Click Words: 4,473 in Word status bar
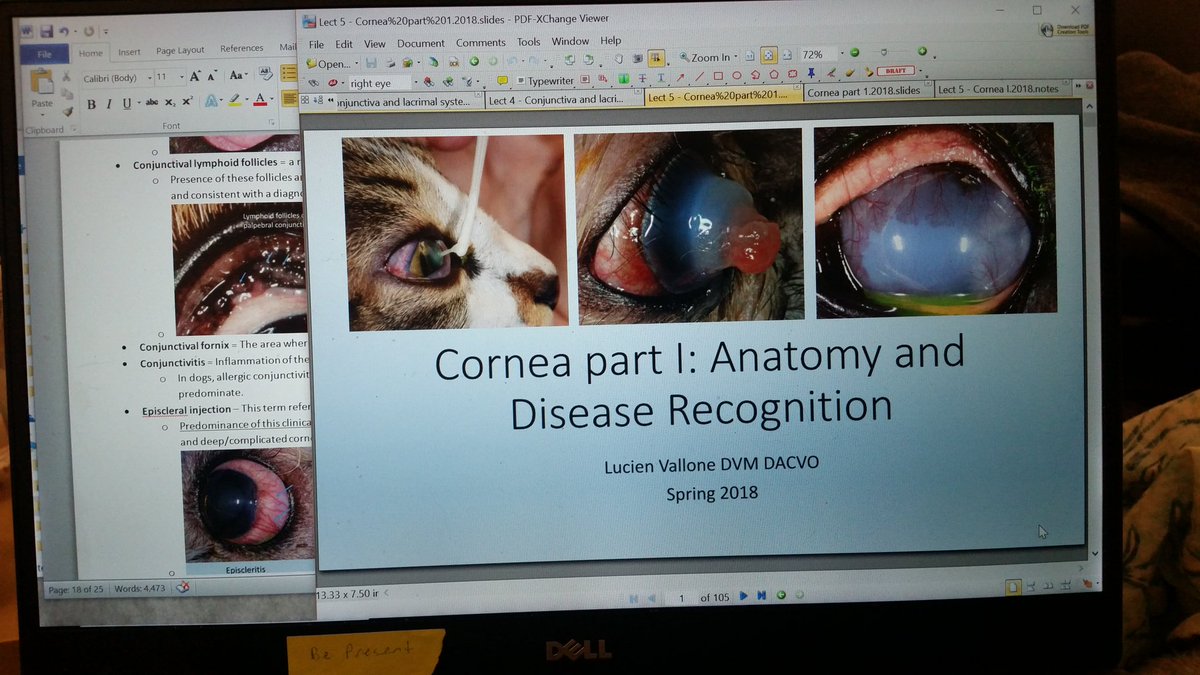Image resolution: width=1200 pixels, height=675 pixels. pos(139,589)
